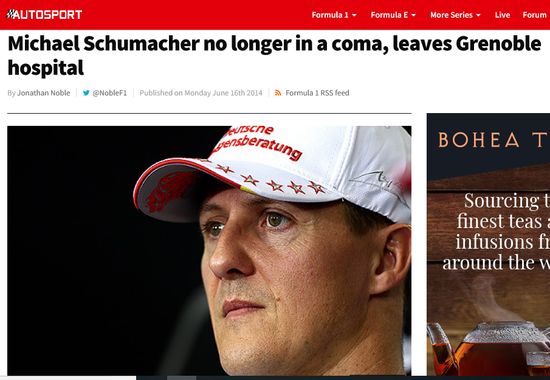The image size is (550, 380).
Task: Open the Formula 1 dropdown menu
Action: 334,15
